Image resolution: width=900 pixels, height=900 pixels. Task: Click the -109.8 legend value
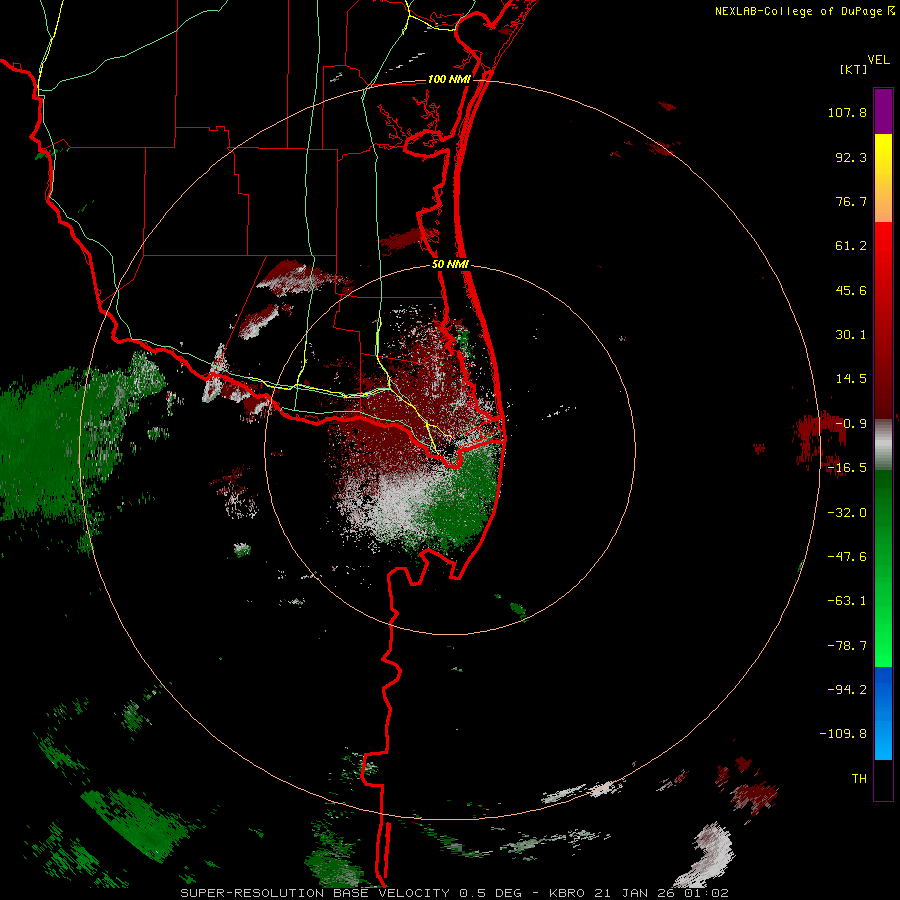tap(843, 734)
